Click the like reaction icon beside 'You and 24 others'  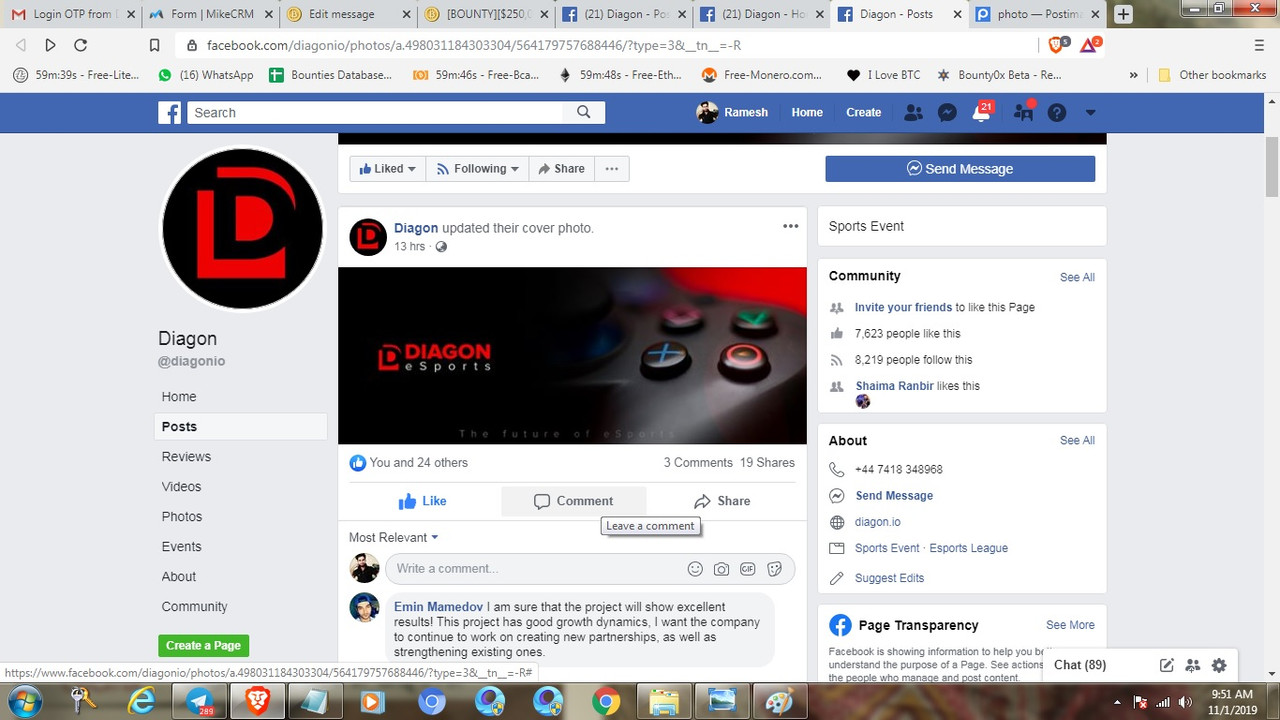click(358, 463)
